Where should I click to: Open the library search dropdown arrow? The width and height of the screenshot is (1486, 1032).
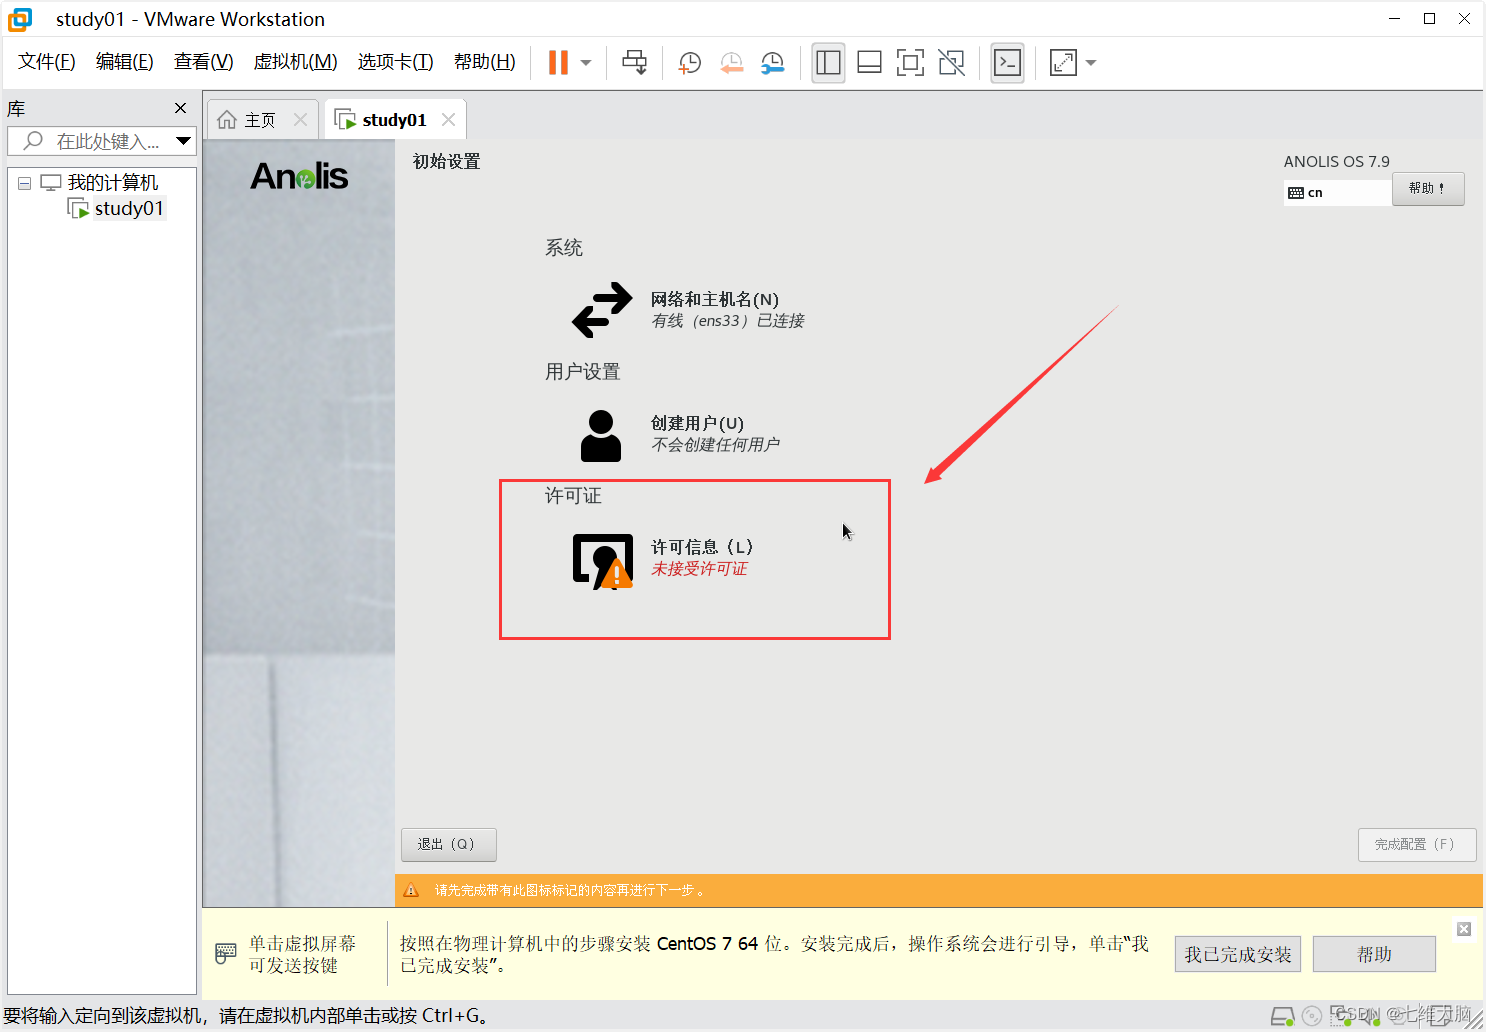pos(183,141)
